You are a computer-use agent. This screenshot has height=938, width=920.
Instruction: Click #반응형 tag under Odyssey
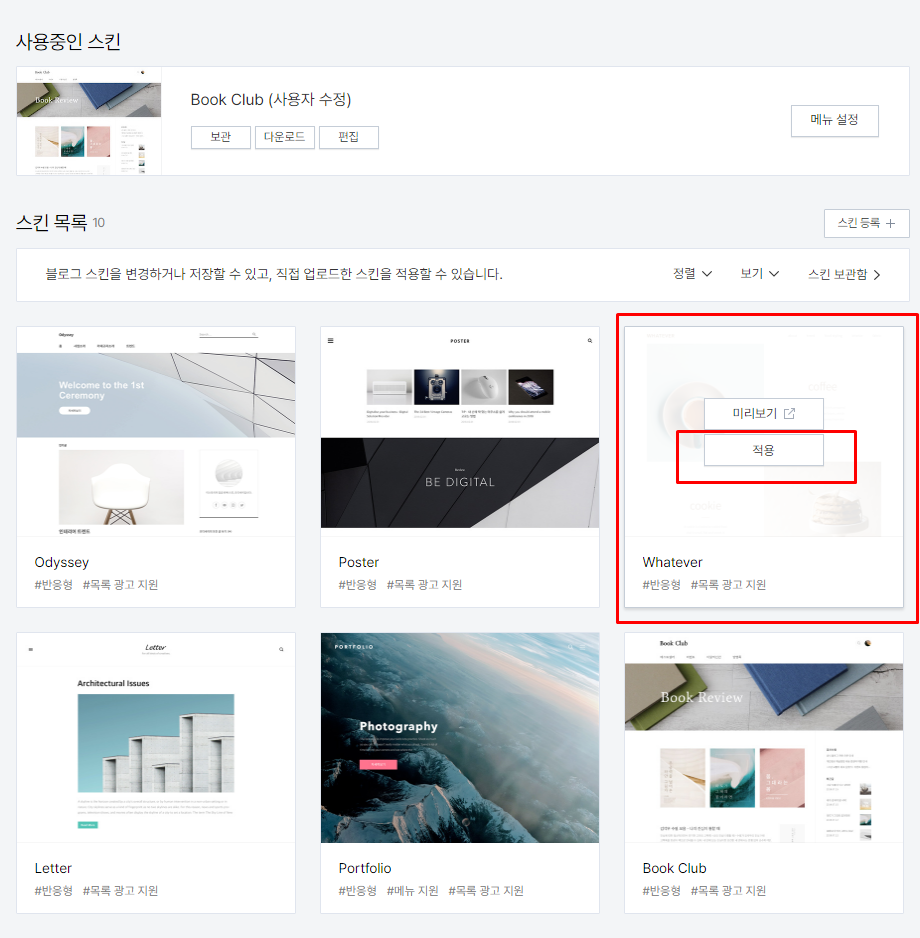click(53, 584)
